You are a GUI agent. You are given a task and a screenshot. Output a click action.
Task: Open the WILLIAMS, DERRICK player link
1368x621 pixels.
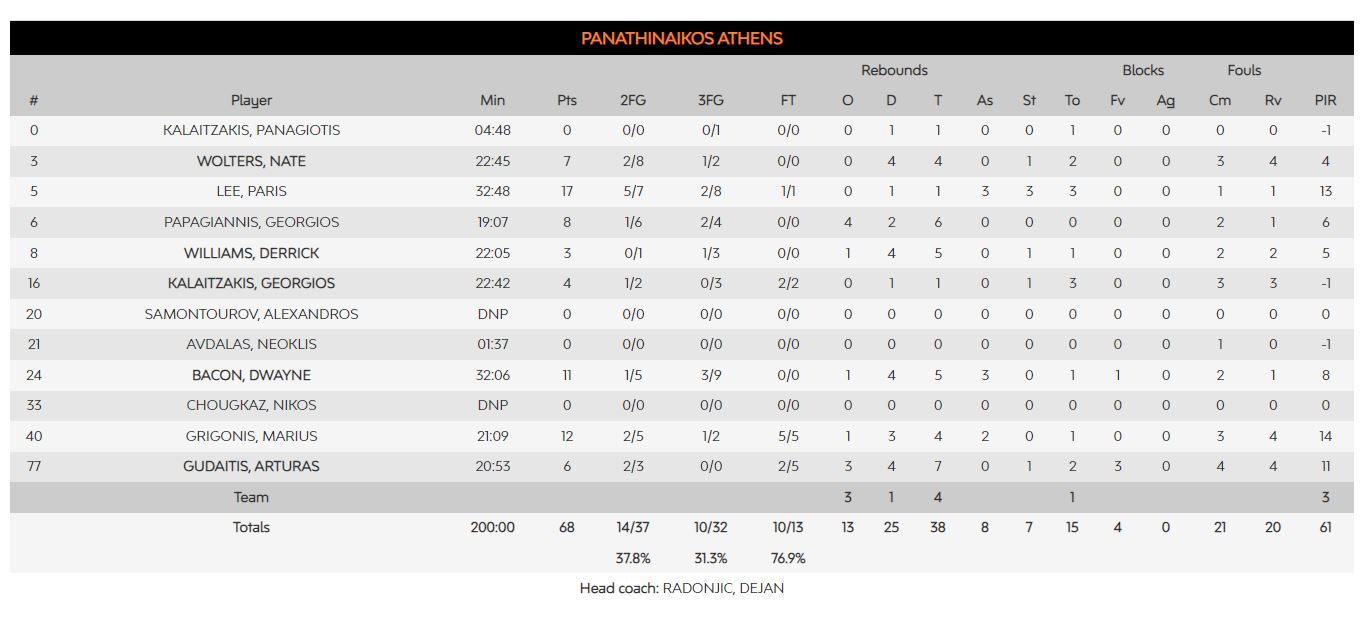(251, 253)
